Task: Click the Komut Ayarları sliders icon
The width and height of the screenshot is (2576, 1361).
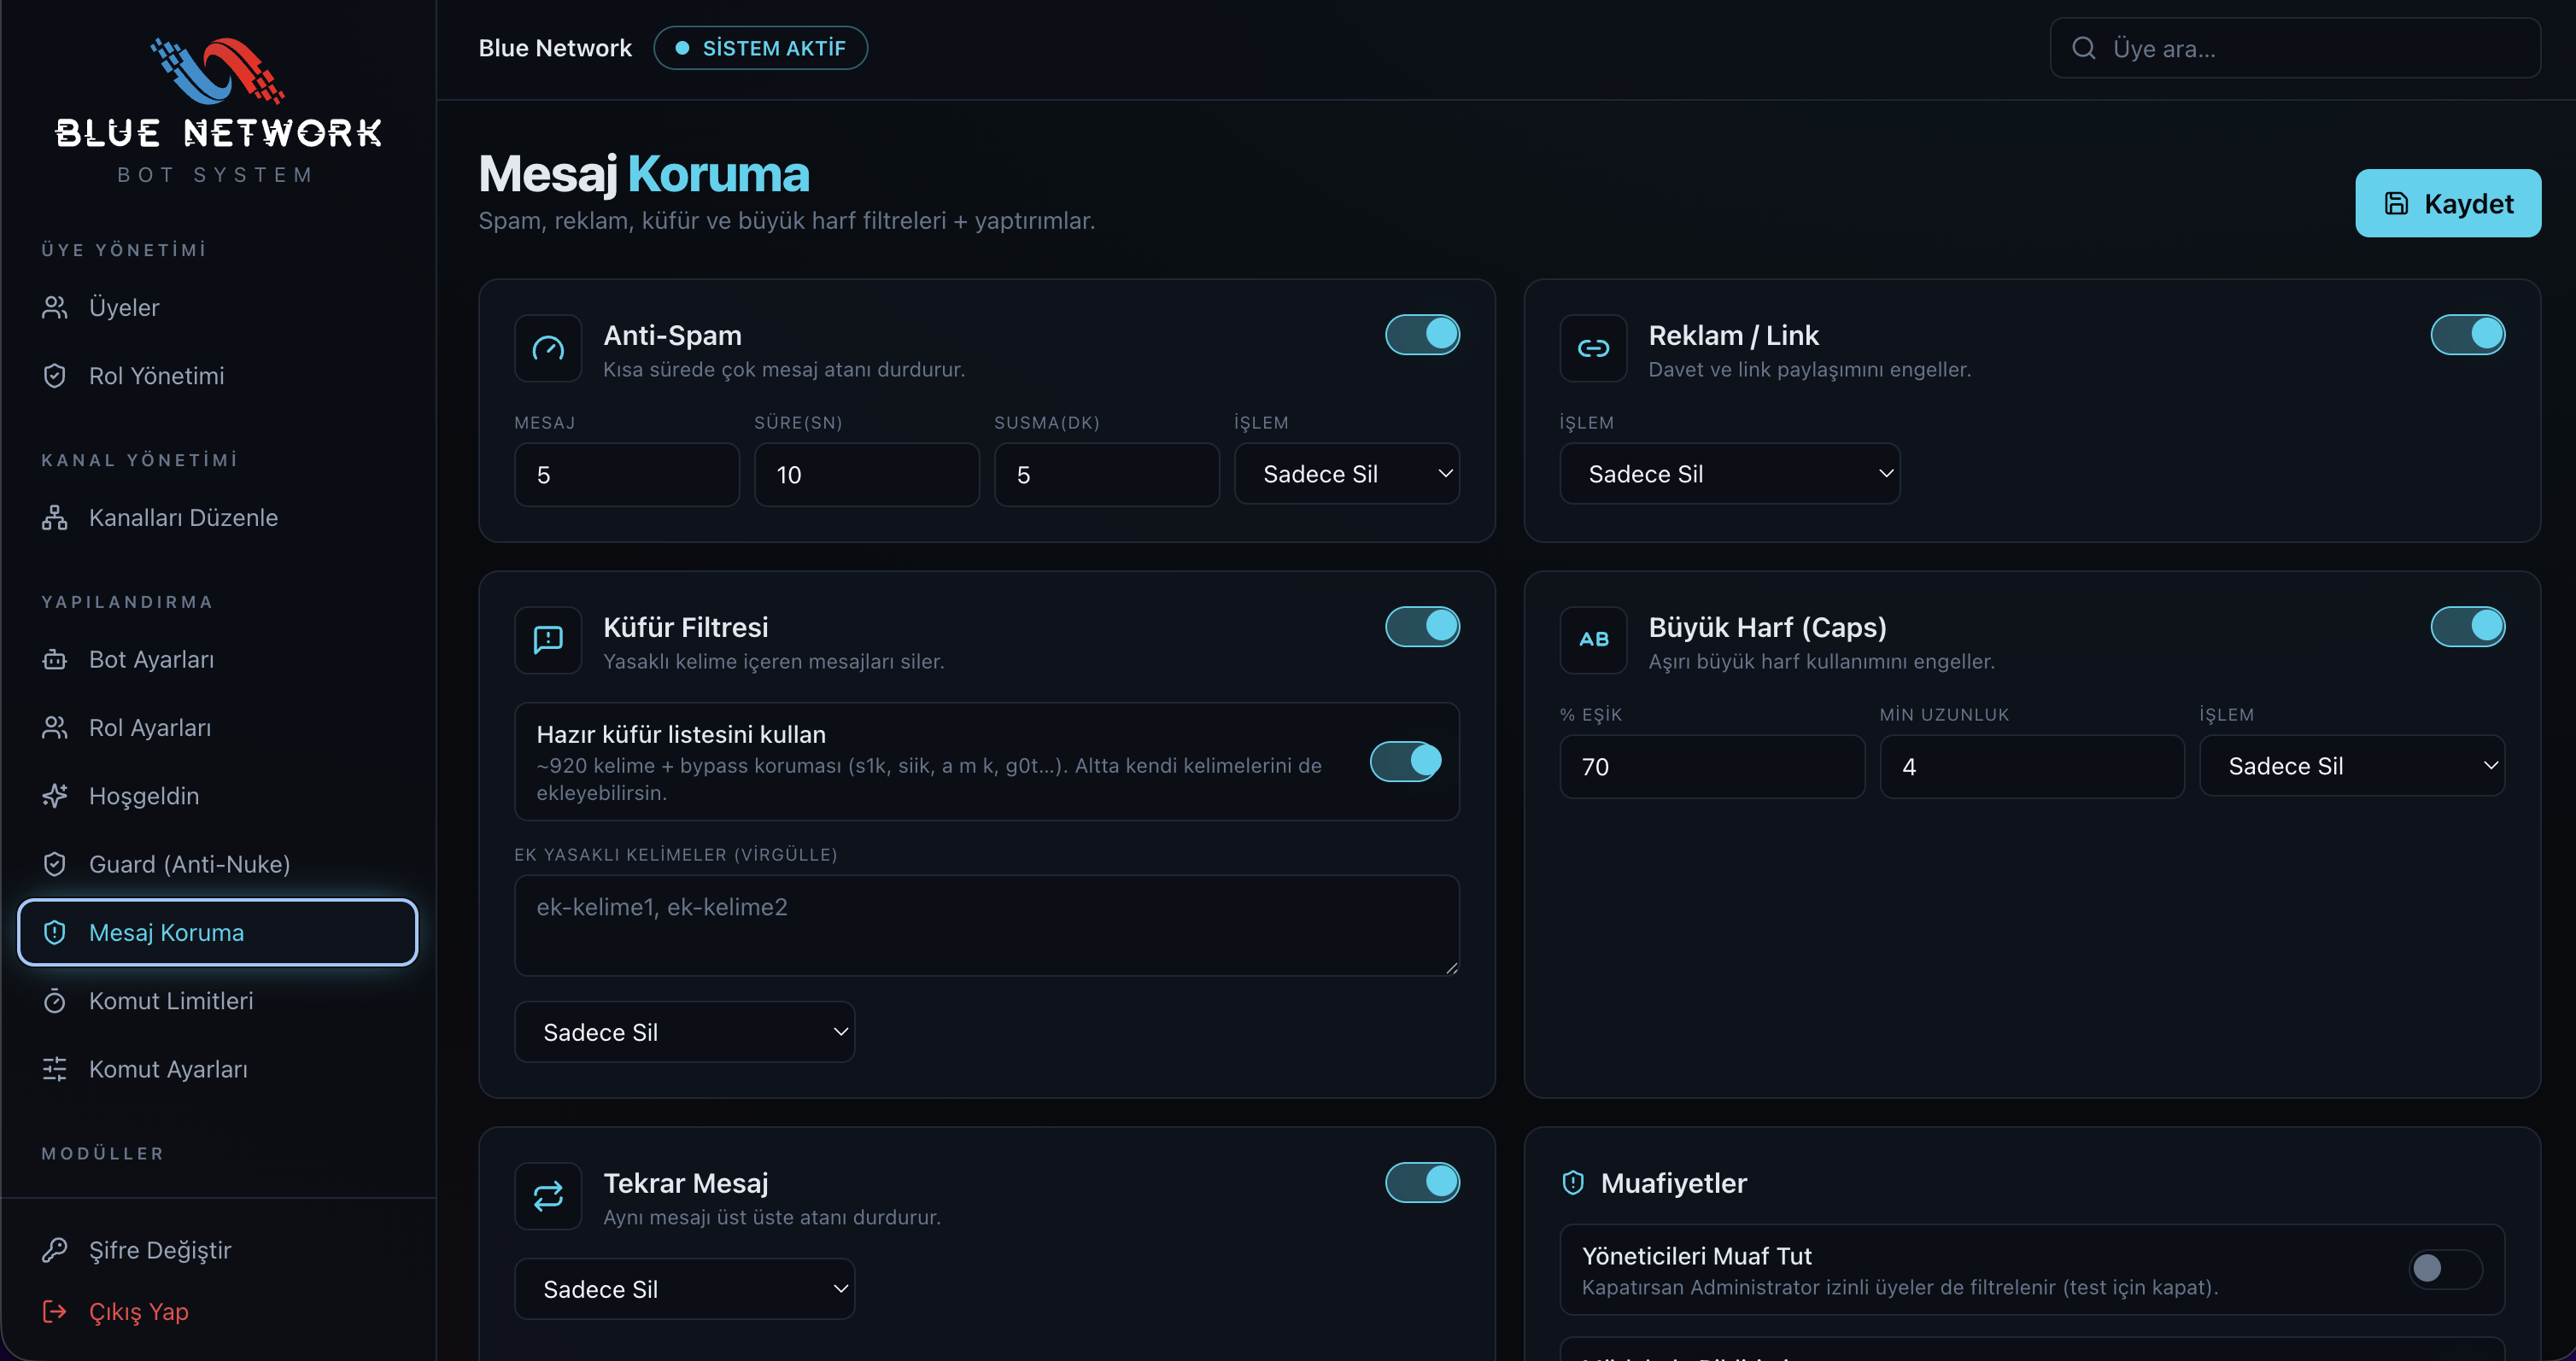Action: (55, 1069)
